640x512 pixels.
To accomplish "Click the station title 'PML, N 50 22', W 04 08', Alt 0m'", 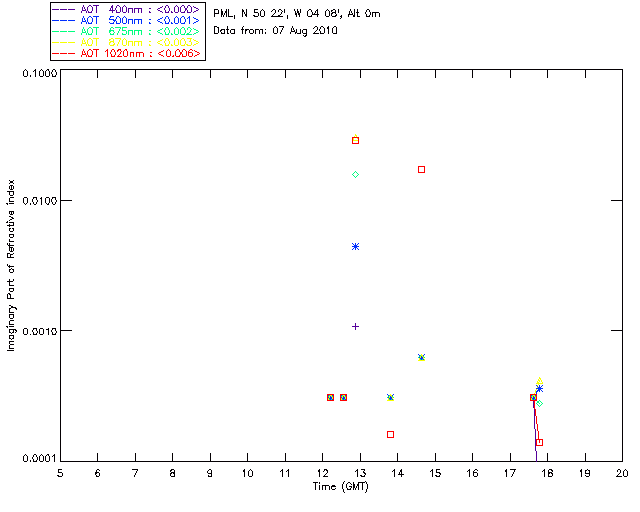I will (297, 14).
